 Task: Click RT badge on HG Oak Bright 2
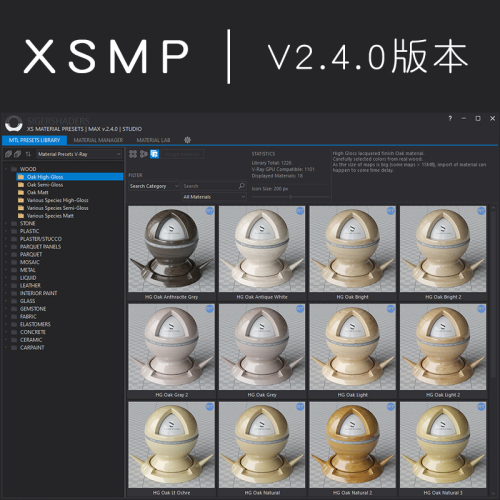click(481, 211)
